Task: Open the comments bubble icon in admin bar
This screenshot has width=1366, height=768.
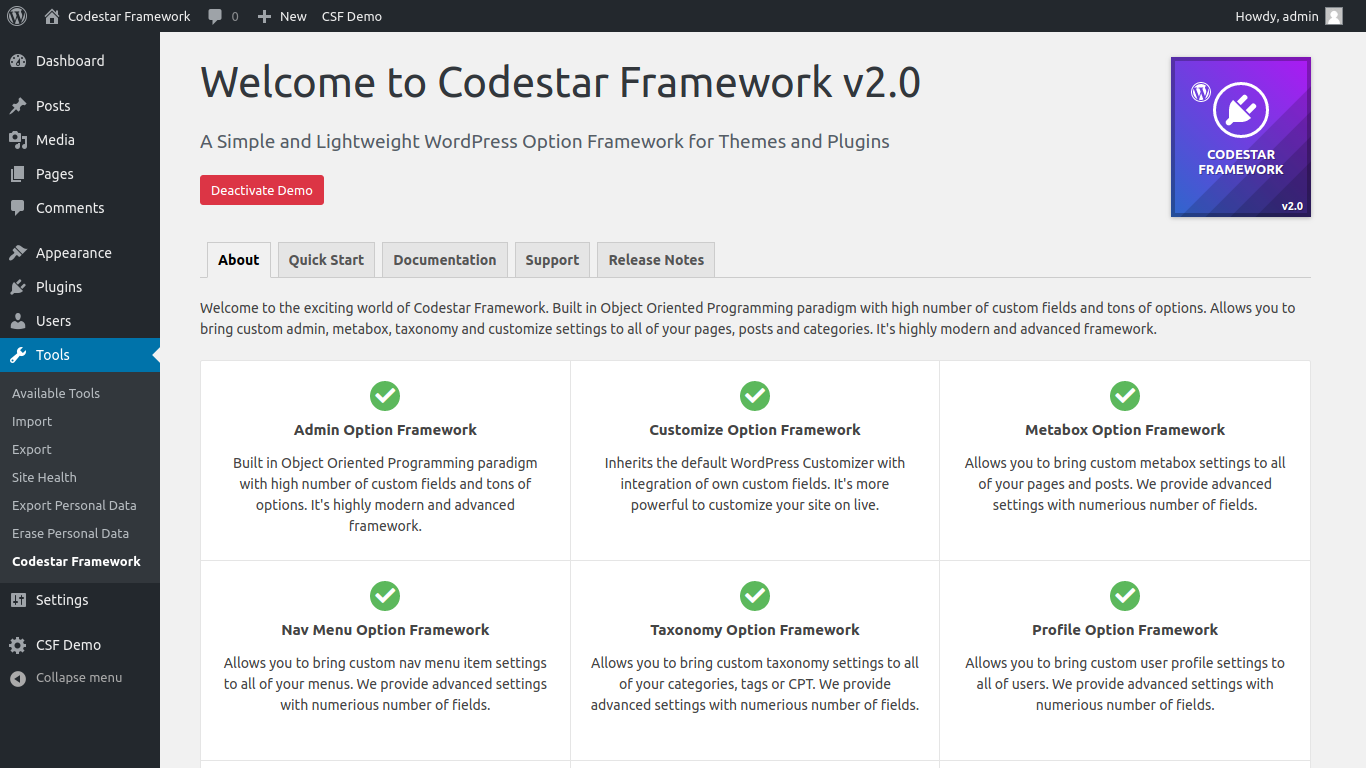Action: coord(215,16)
